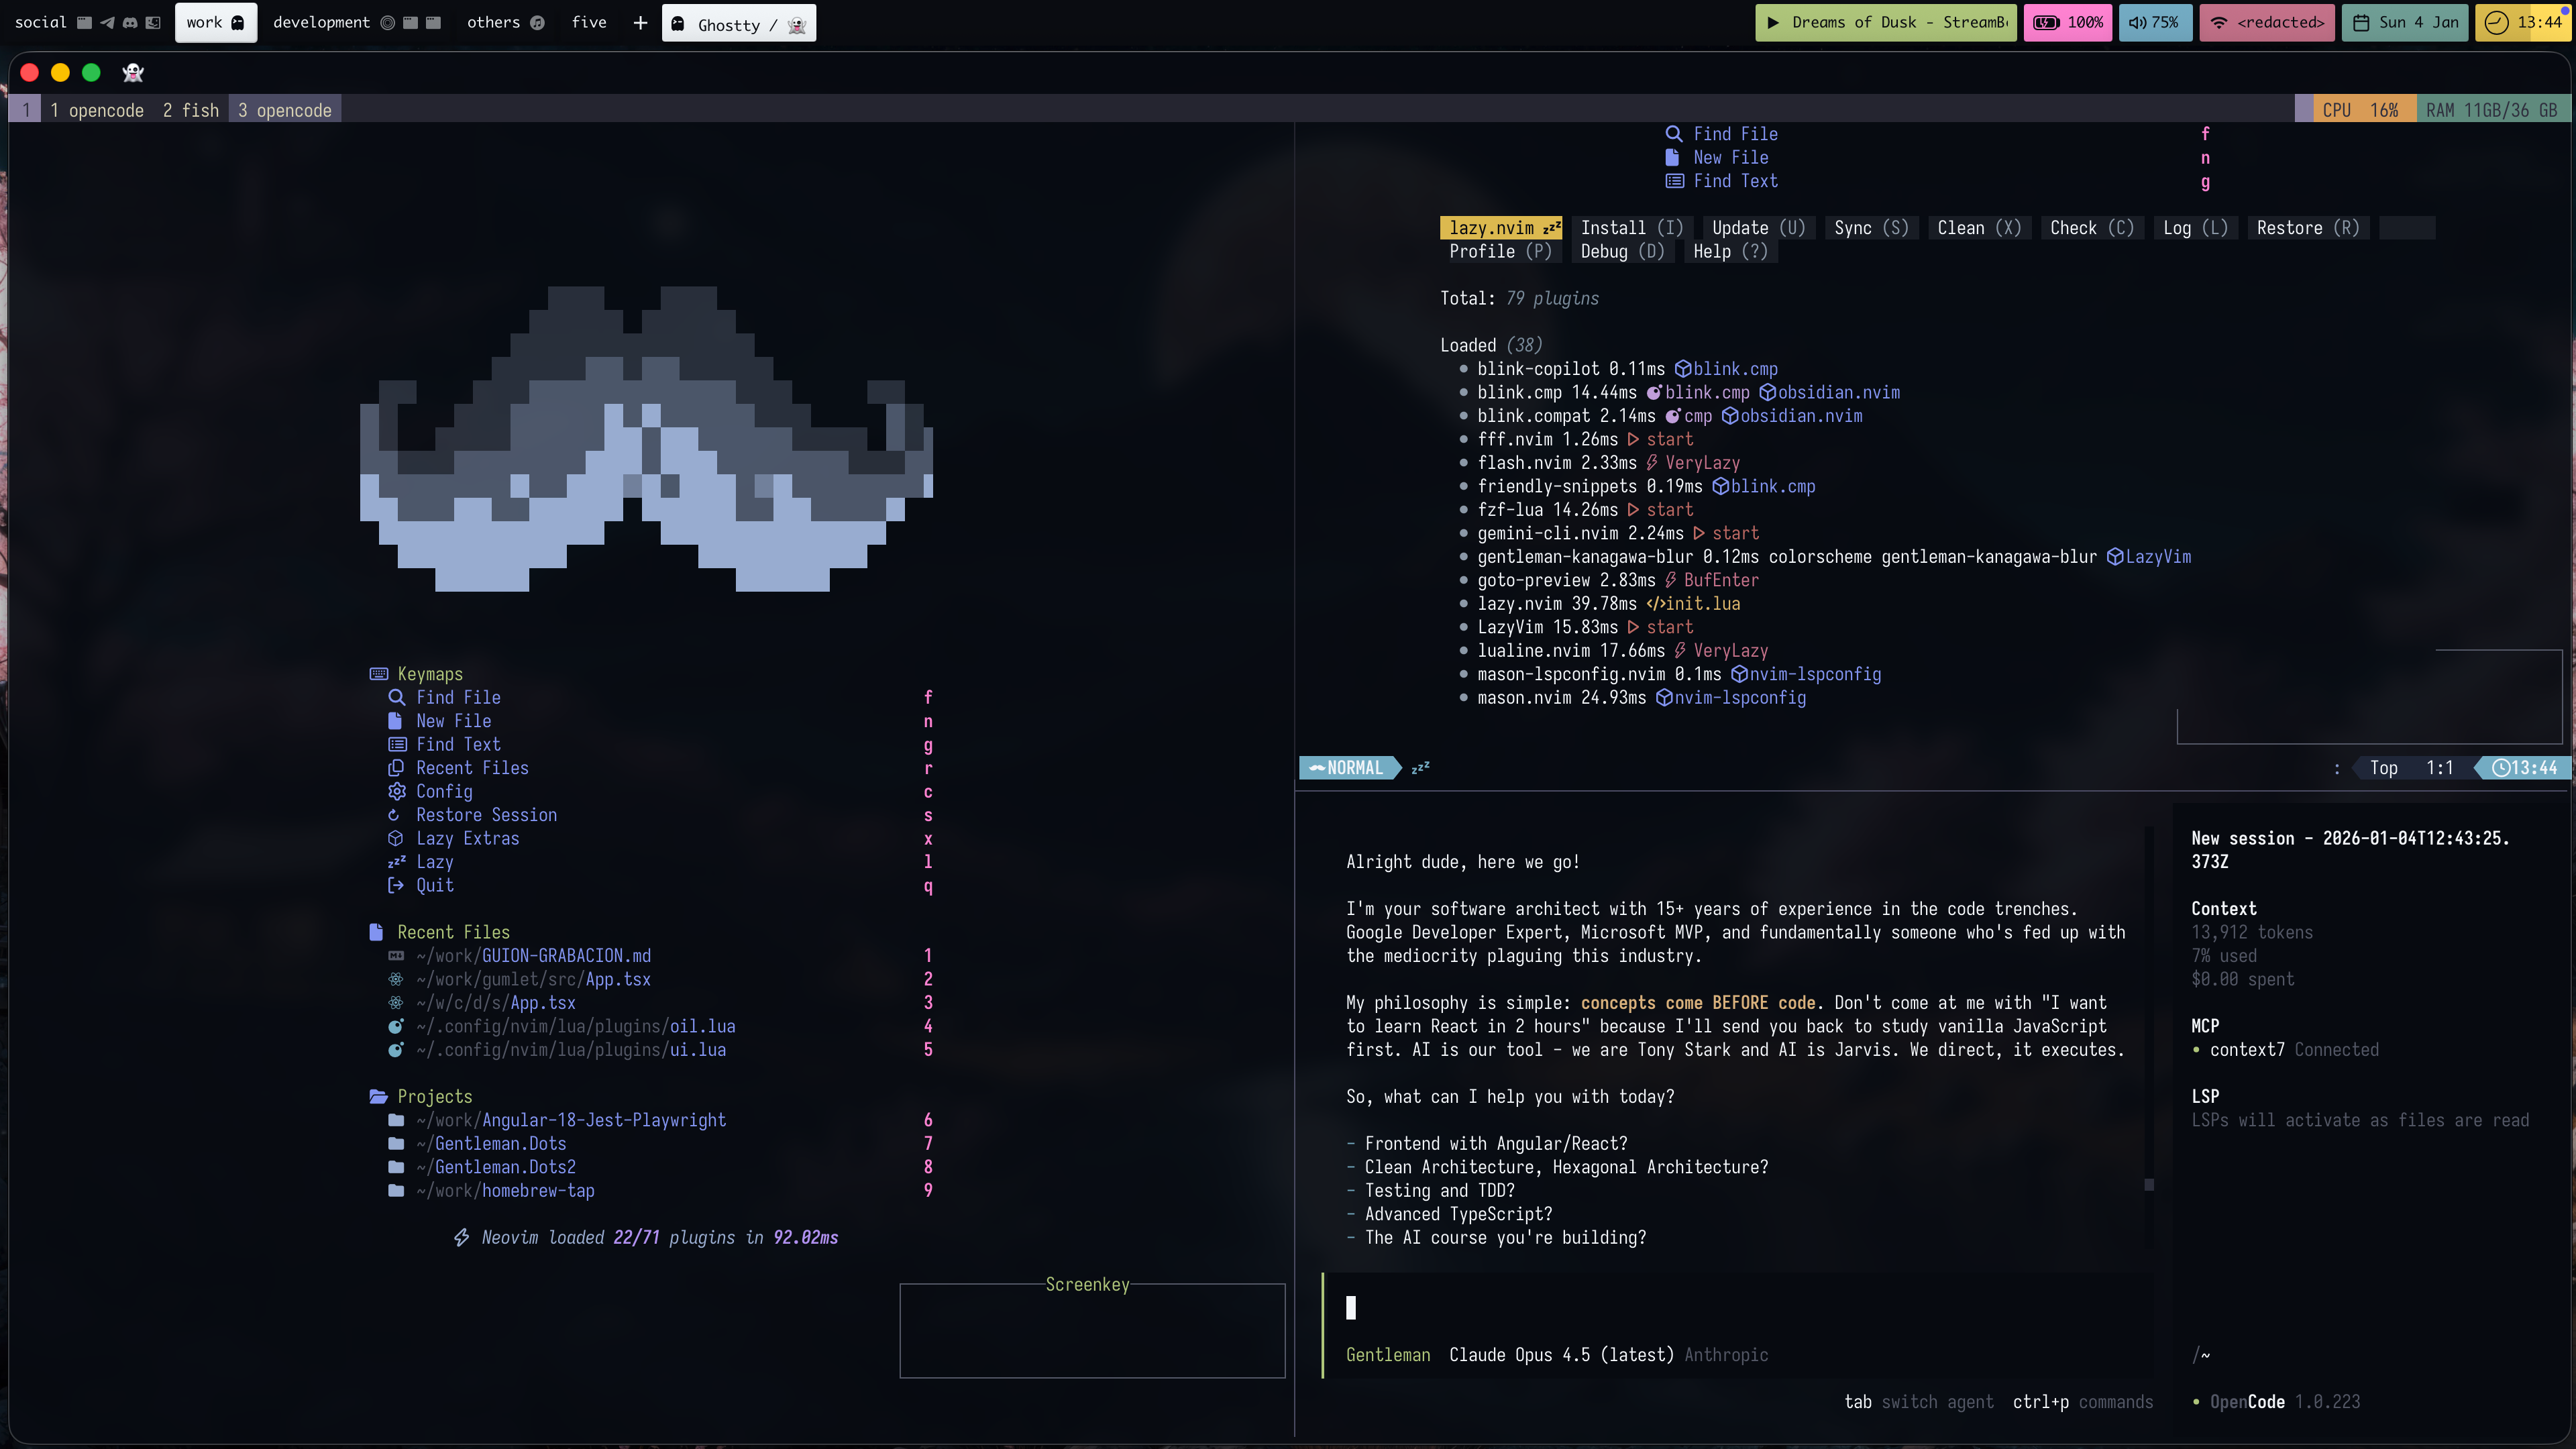Viewport: 2576px width, 1449px height.
Task: Click the folder icon beside work/homebrew-tap
Action: (396, 1190)
